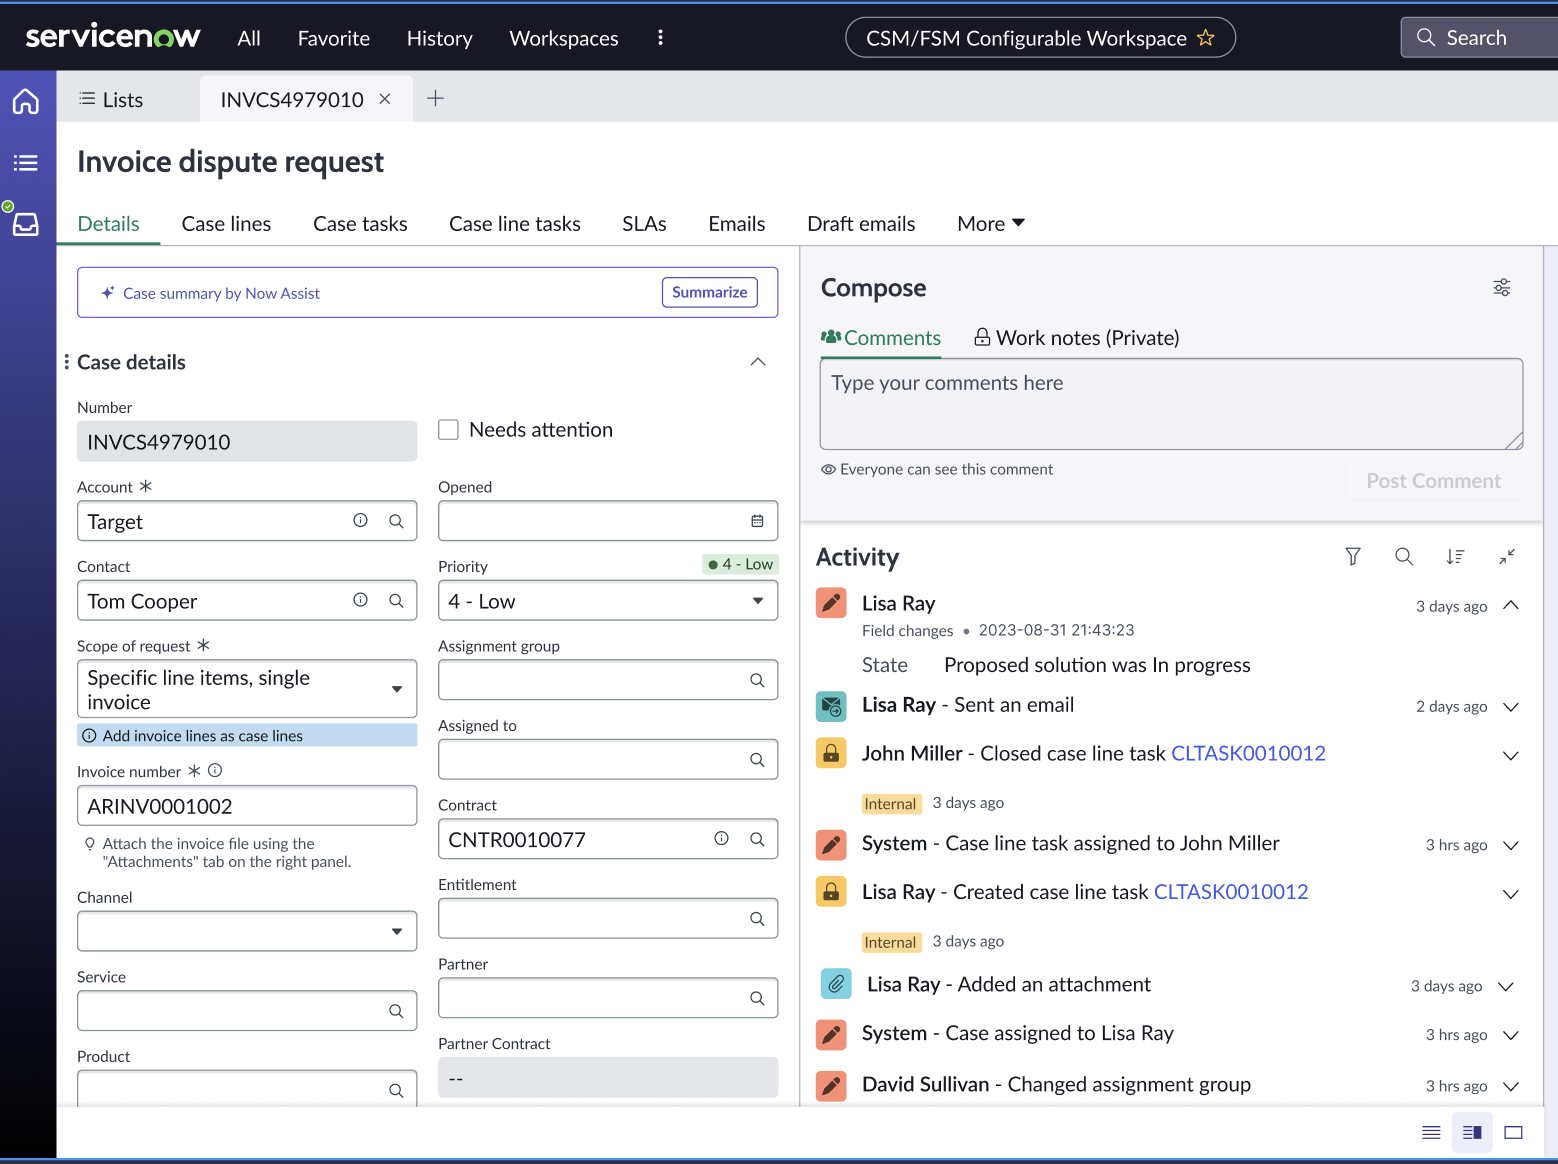Click the Summarize button
This screenshot has height=1164, width=1558.
coord(710,292)
